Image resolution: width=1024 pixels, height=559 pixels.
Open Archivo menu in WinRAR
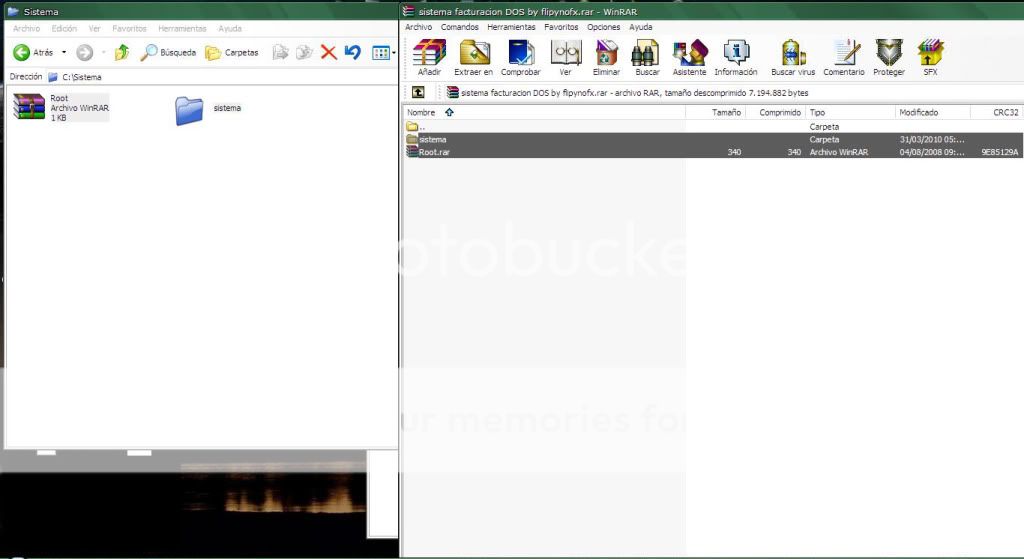point(419,27)
